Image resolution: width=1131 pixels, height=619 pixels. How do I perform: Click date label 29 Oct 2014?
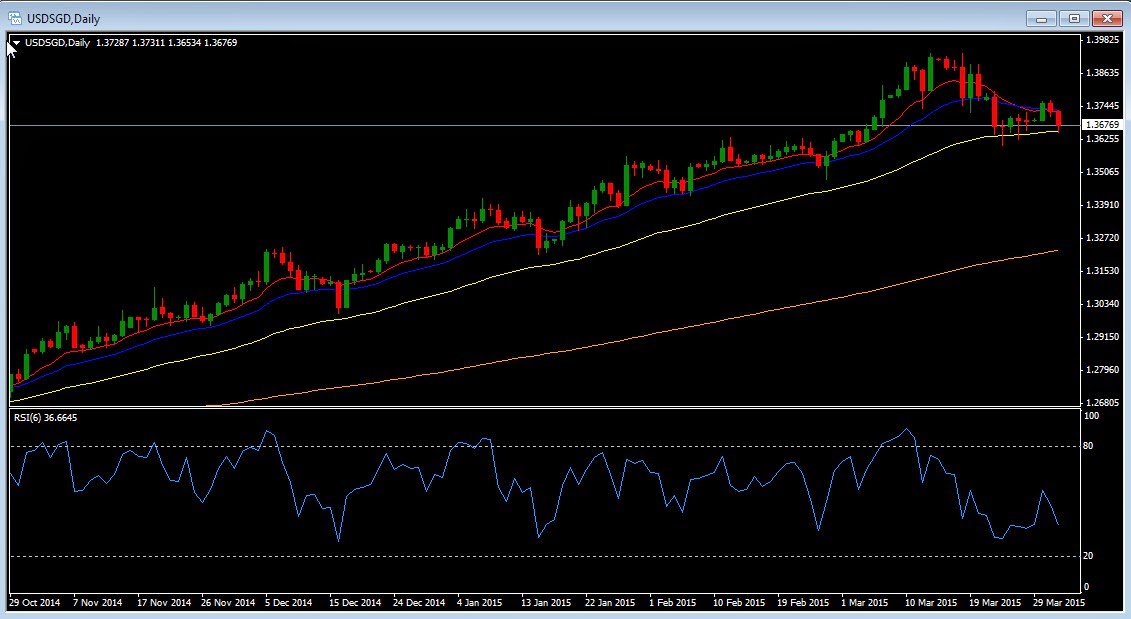(x=35, y=602)
